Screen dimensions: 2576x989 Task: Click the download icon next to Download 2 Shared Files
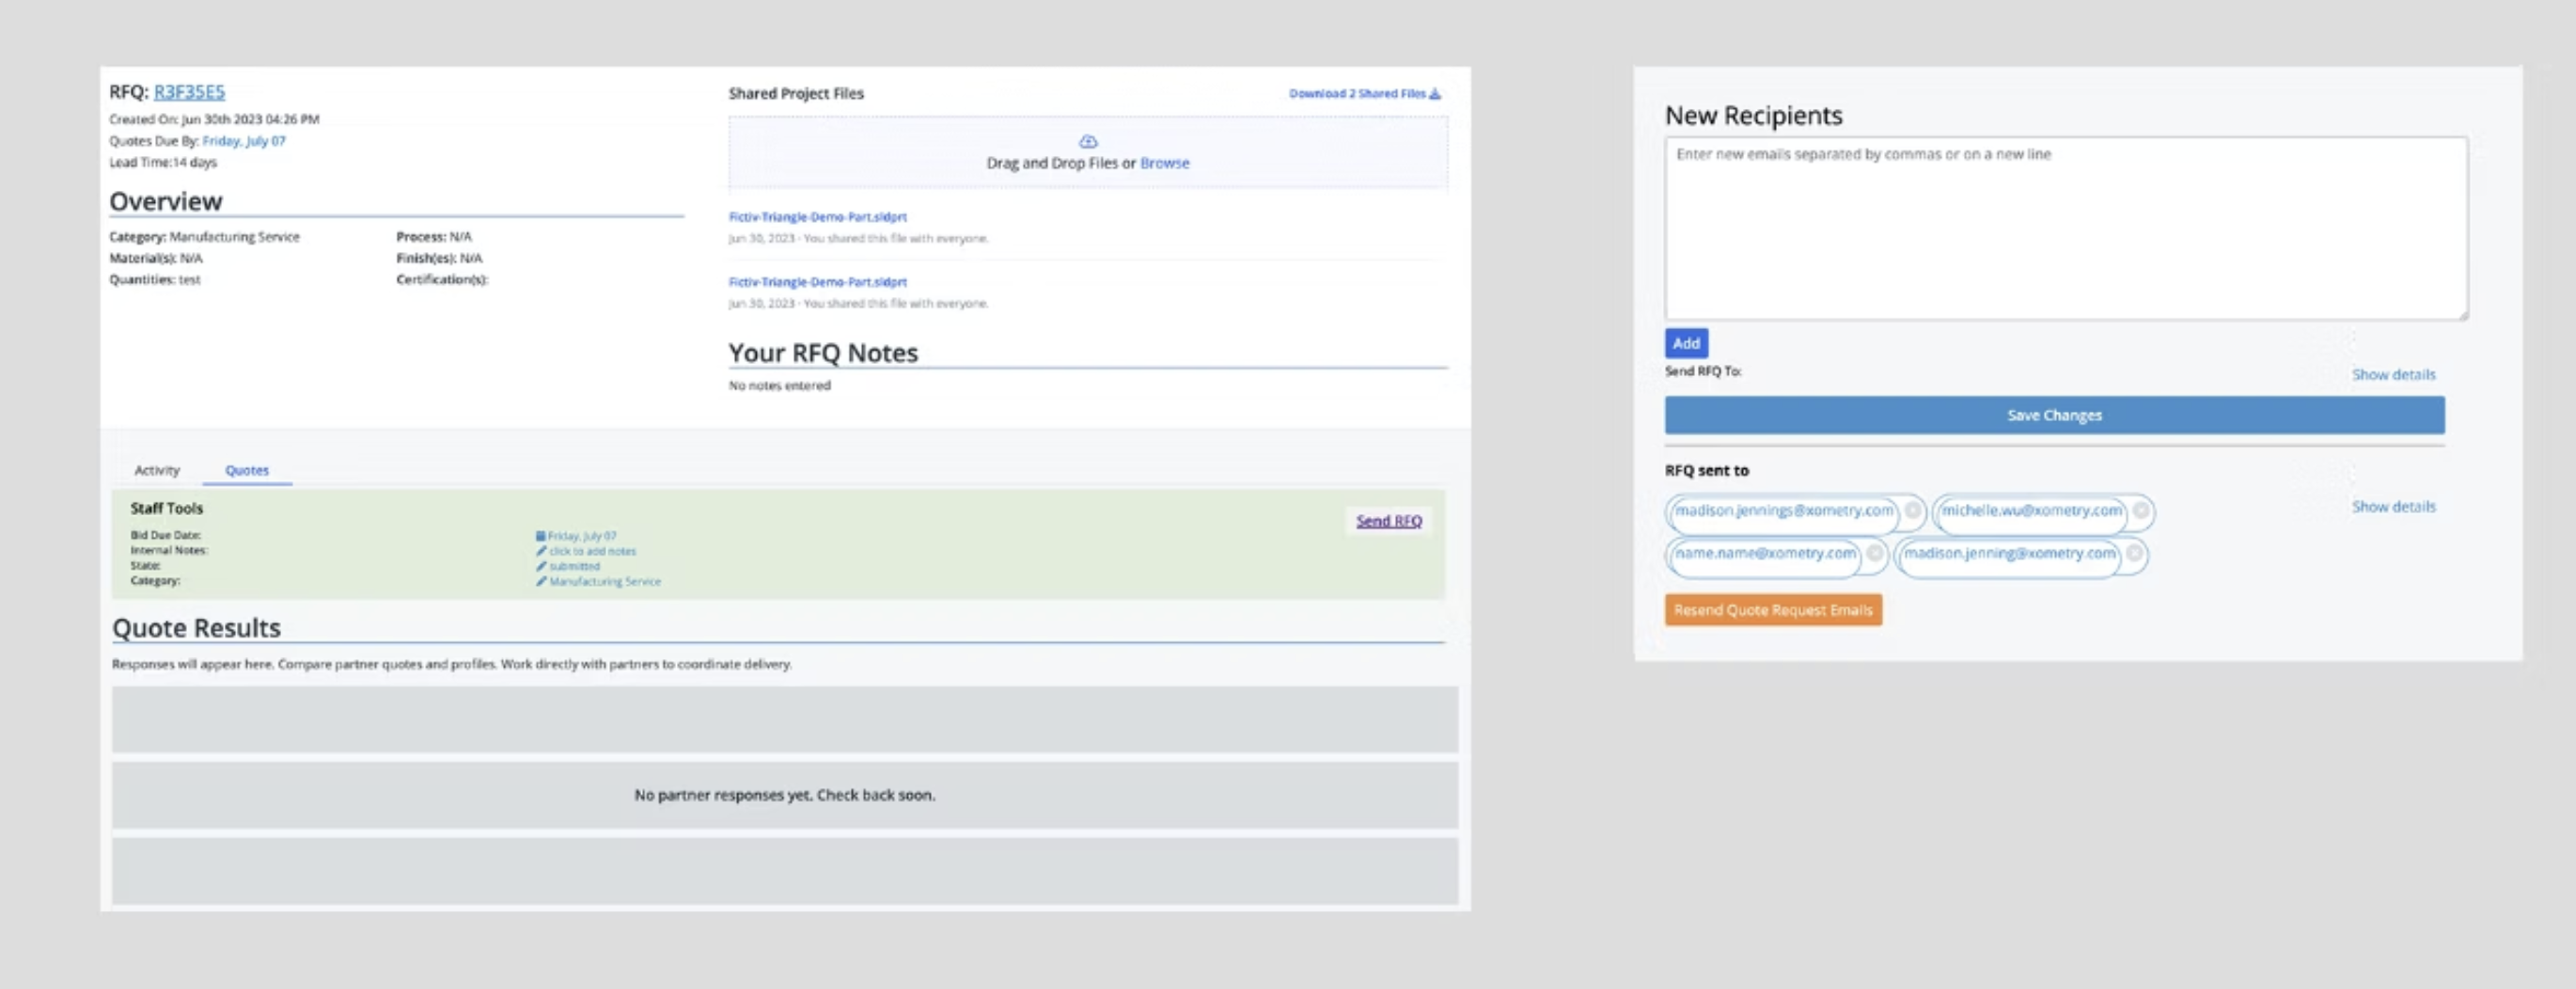pos(1435,93)
